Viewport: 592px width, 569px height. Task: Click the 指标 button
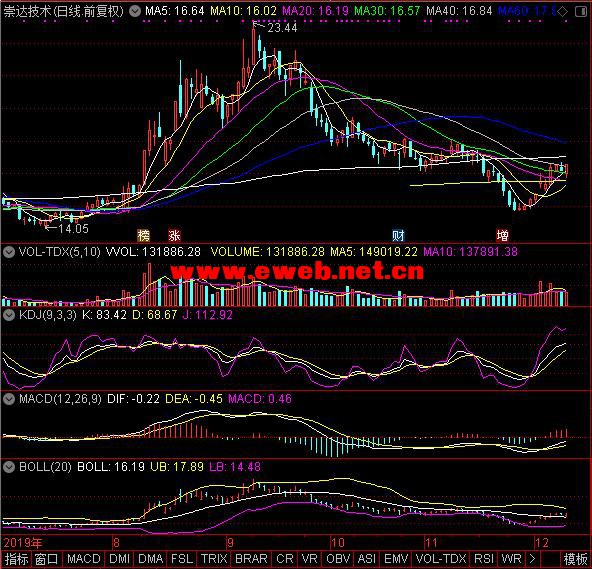pos(16,559)
